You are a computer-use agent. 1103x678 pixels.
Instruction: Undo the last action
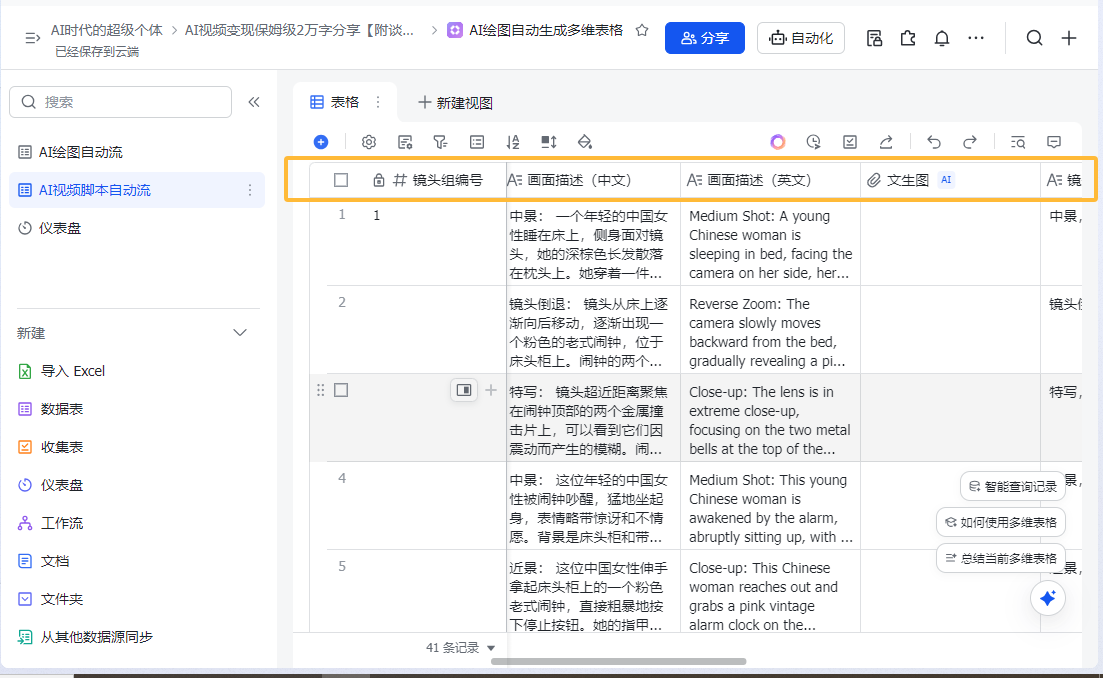[933, 142]
